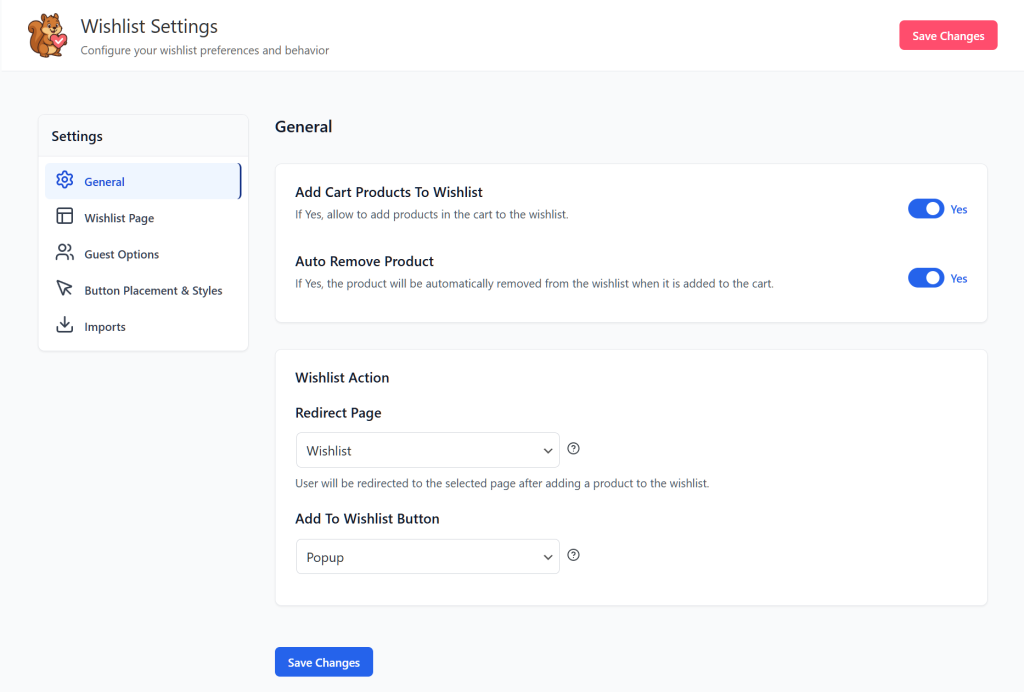Expand the Wishlist selection combo box

click(x=427, y=450)
